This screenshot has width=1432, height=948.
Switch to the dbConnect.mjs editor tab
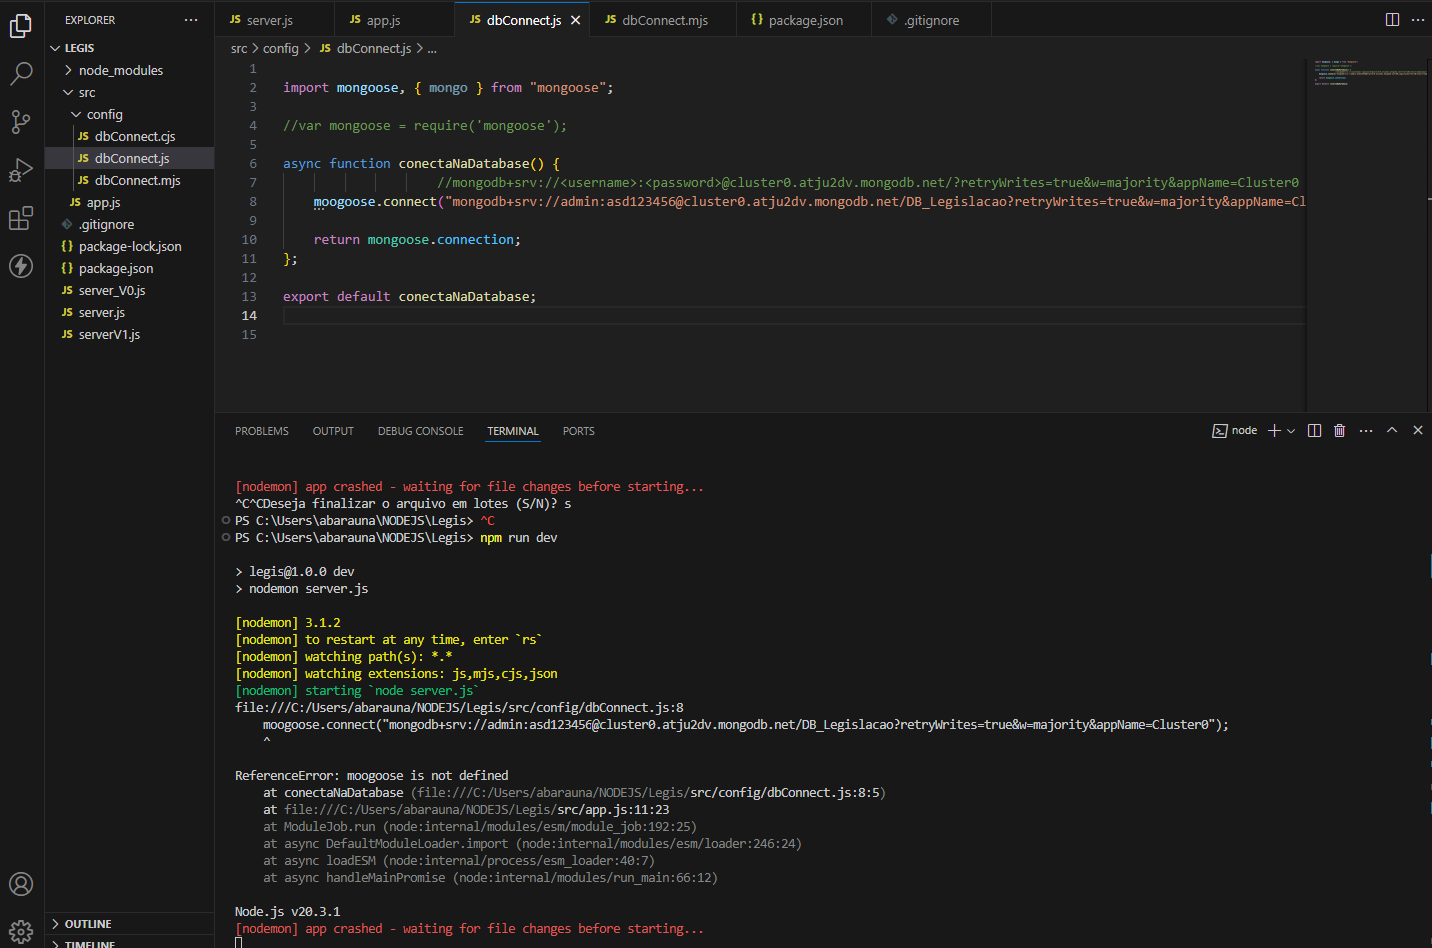point(664,20)
